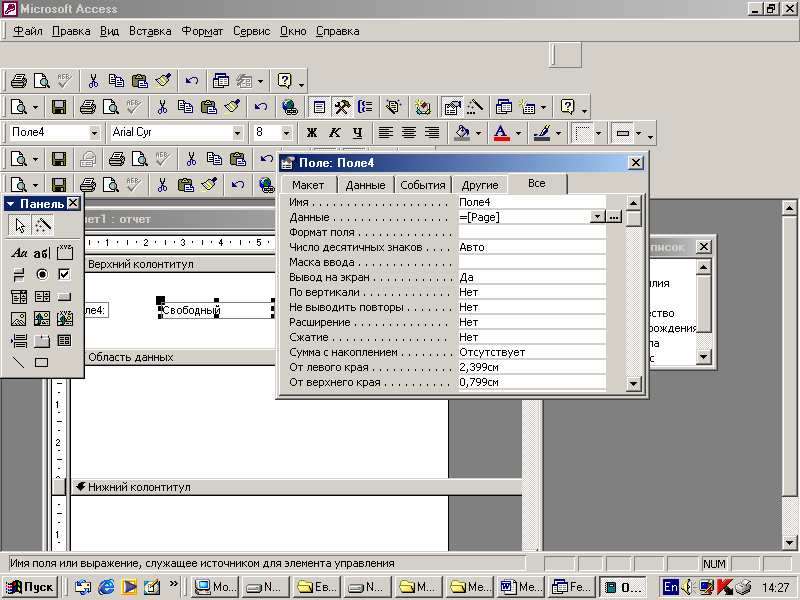Choose the Tab Control tool in toolbox
This screenshot has width=800, height=600.
coord(42,341)
